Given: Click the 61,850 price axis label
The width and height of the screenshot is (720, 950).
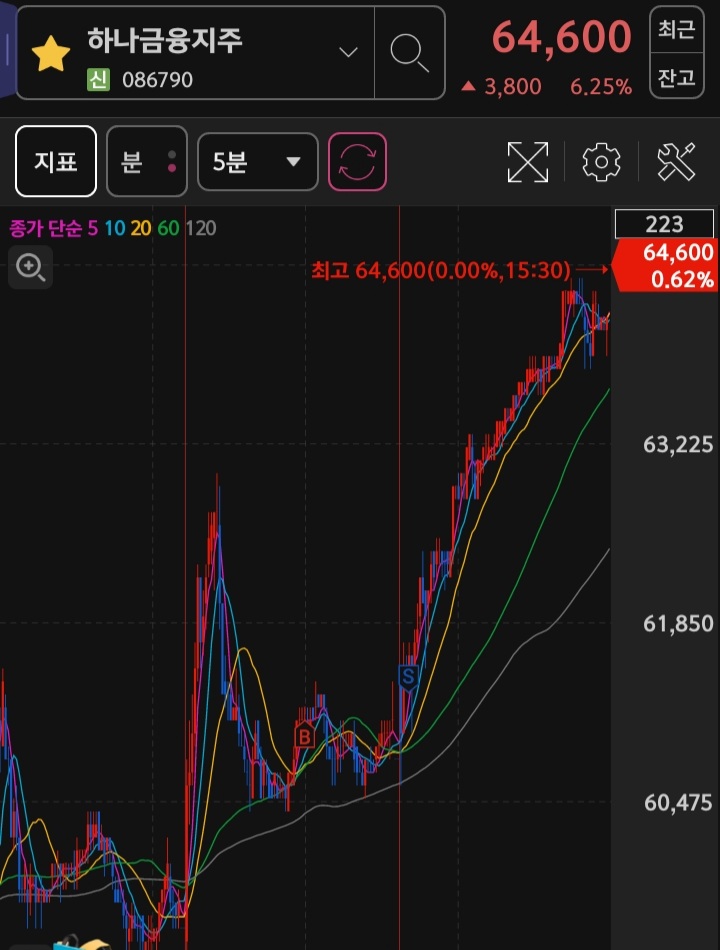Looking at the screenshot, I should click(678, 623).
